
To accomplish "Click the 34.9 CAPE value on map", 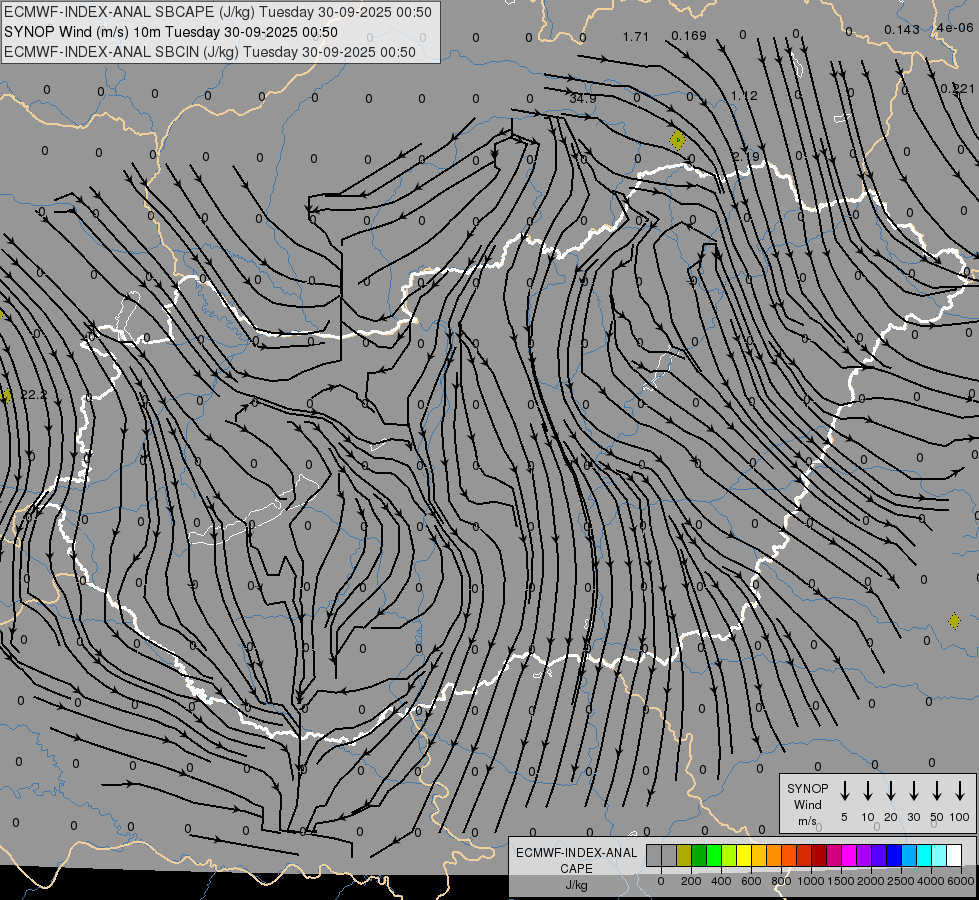I will 582,98.
